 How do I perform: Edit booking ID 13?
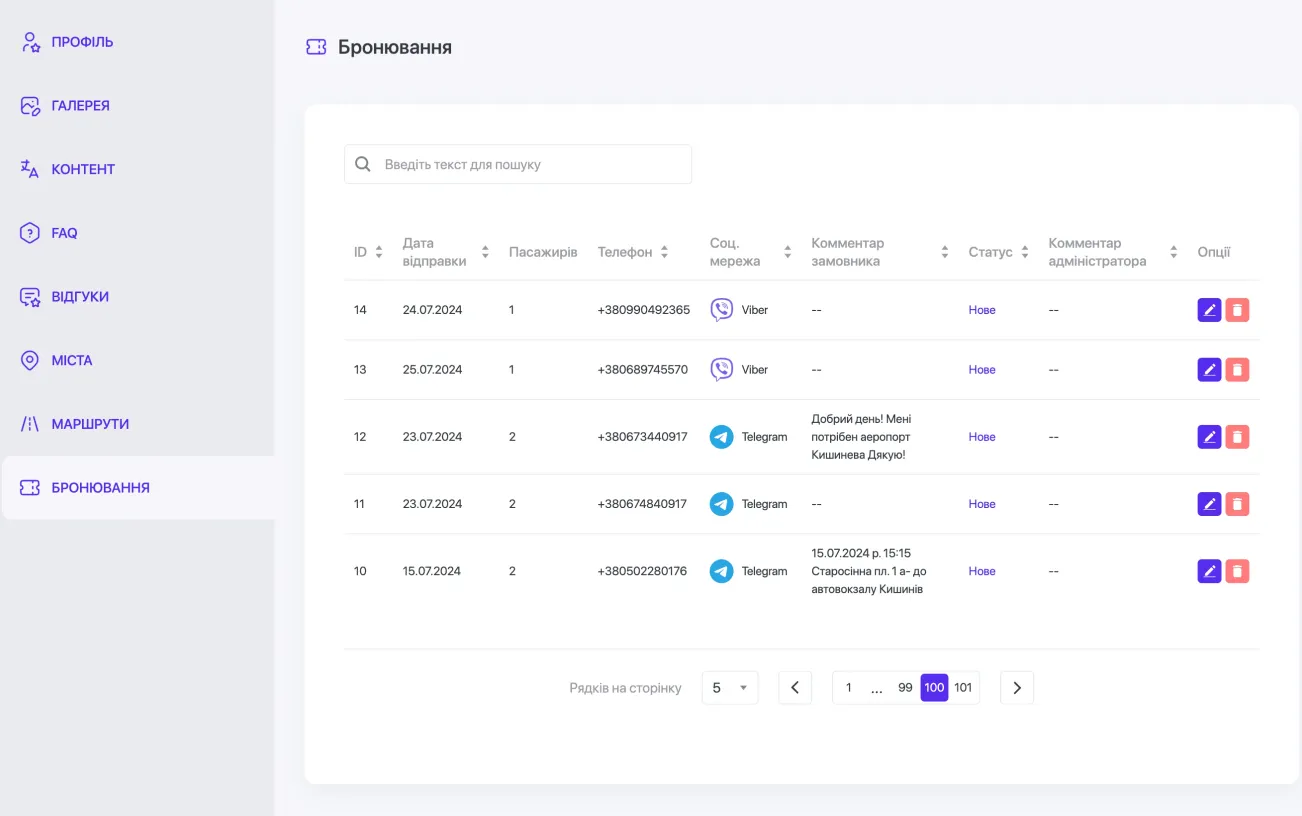click(x=1209, y=370)
